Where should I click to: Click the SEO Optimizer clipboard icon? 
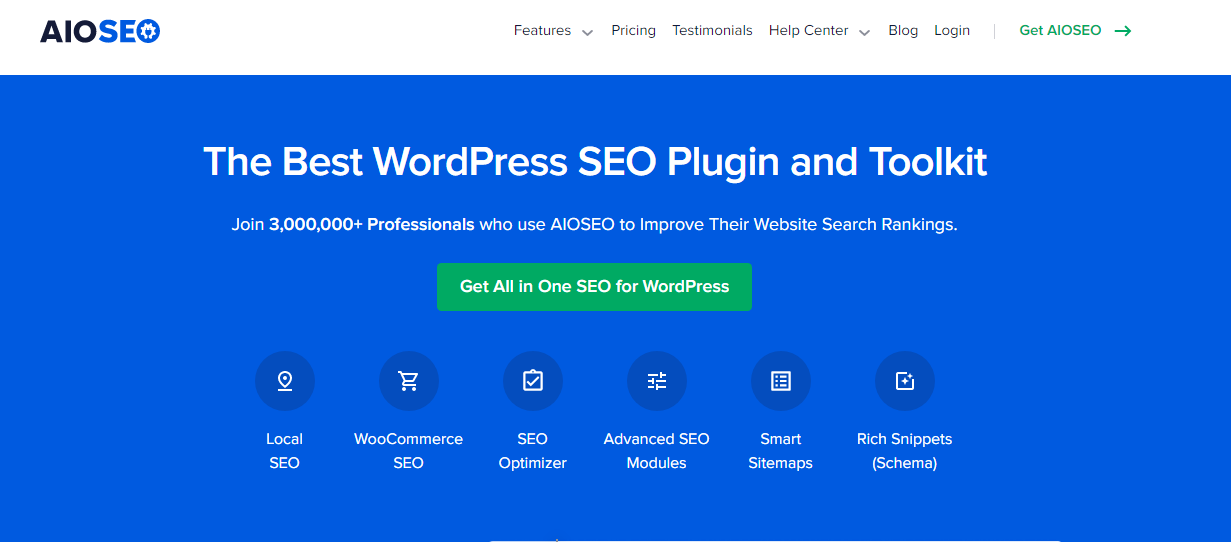coord(533,381)
